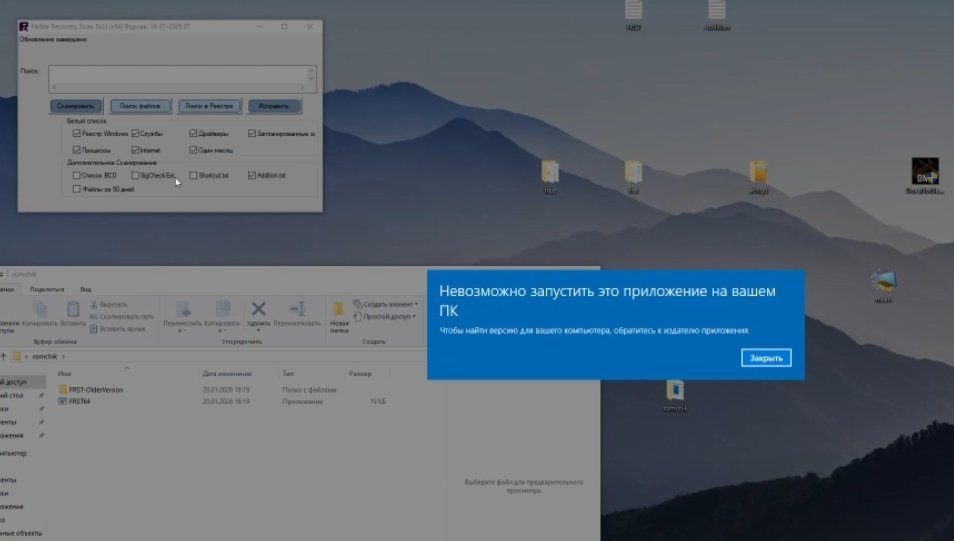This screenshot has height=541, width=954.
Task: Click right scroll arrow of FRST search box
Action: pyautogui.click(x=302, y=88)
